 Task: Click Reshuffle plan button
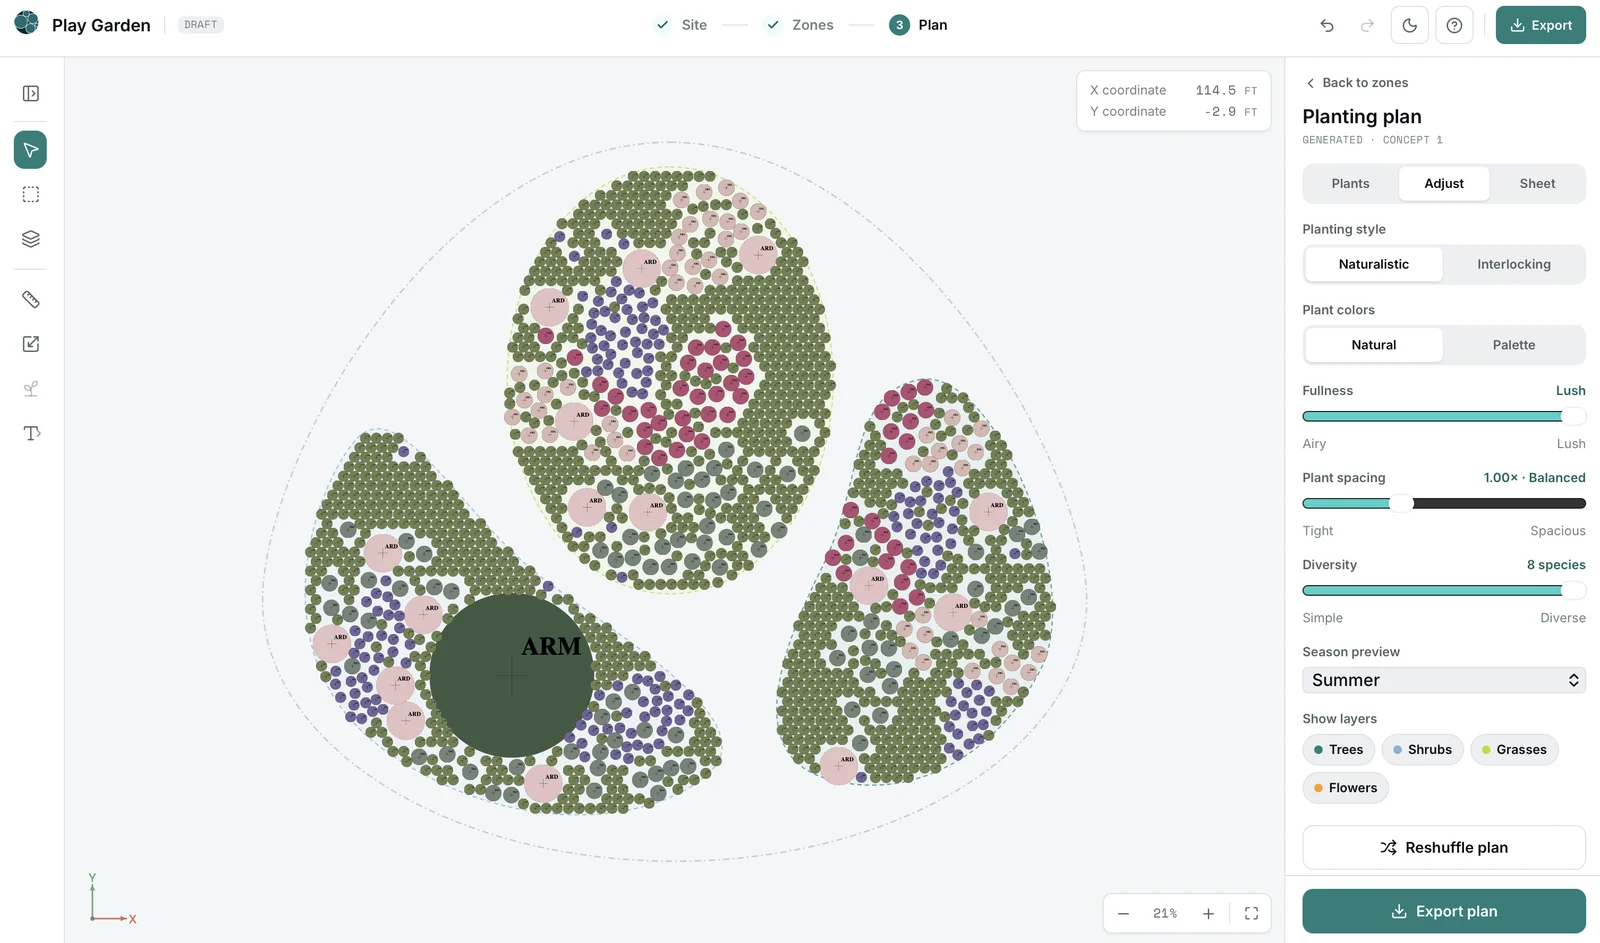(x=1444, y=848)
